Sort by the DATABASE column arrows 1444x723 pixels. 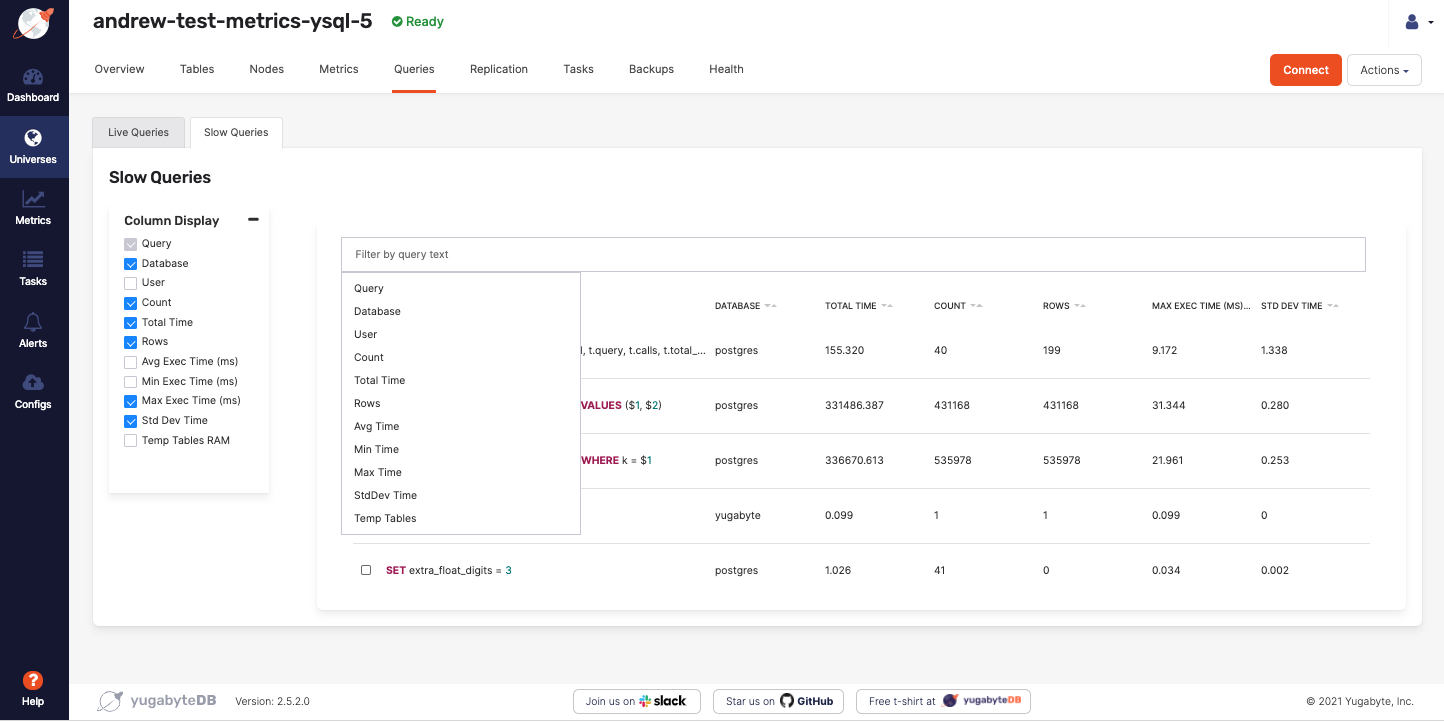pyautogui.click(x=770, y=306)
